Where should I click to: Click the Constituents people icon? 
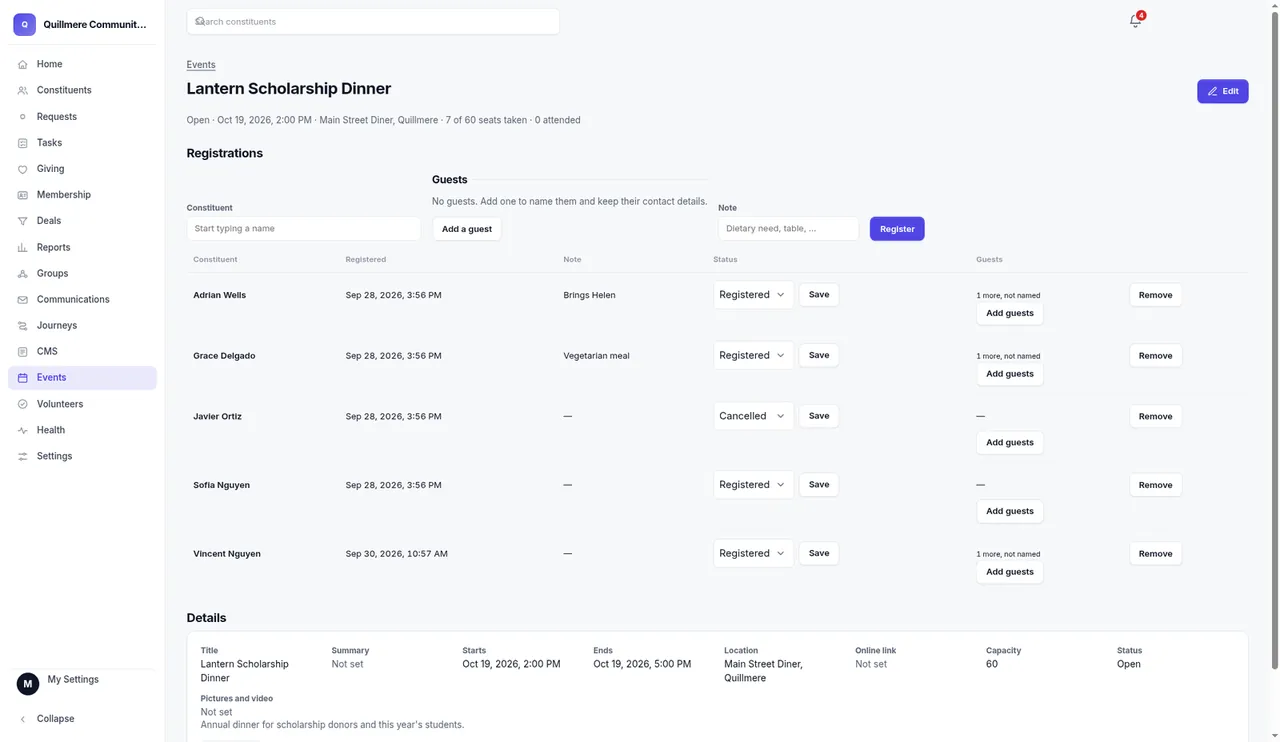pyautogui.click(x=23, y=90)
